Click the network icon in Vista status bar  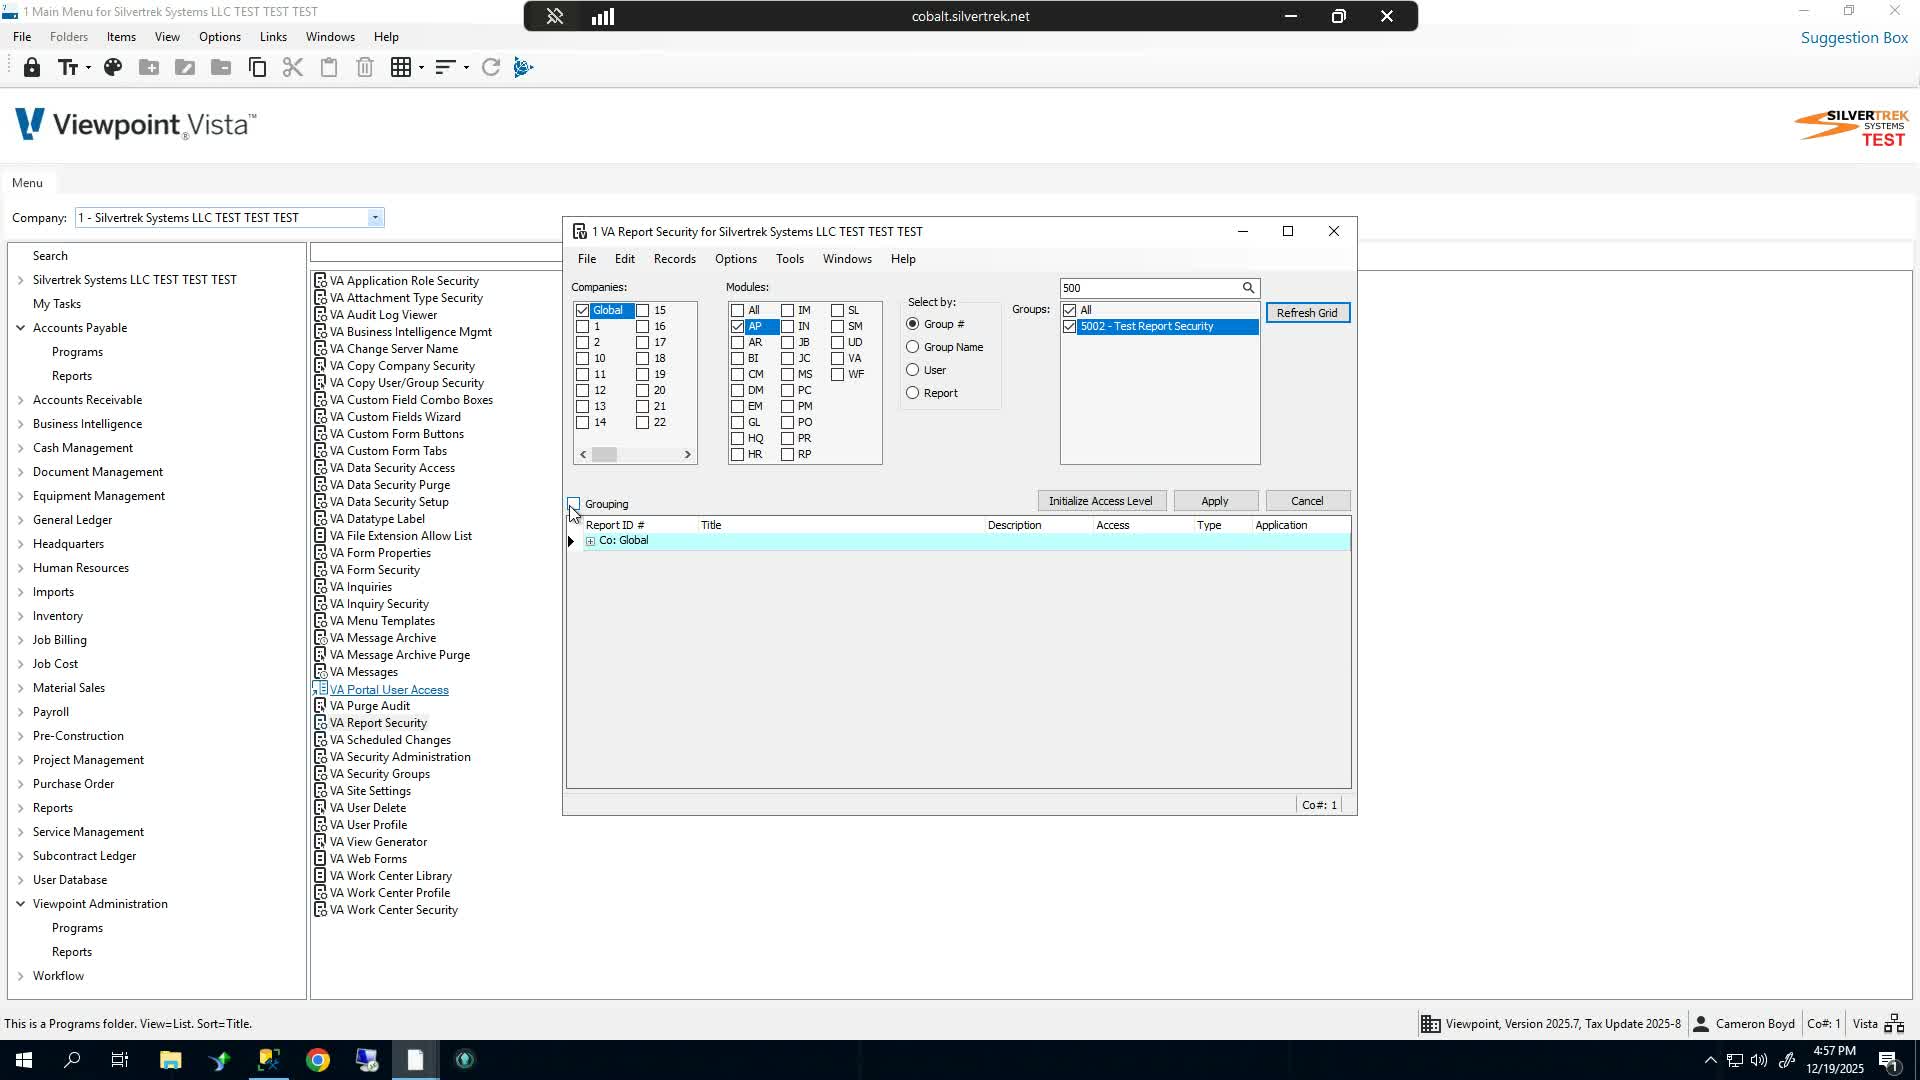pyautogui.click(x=1894, y=1023)
